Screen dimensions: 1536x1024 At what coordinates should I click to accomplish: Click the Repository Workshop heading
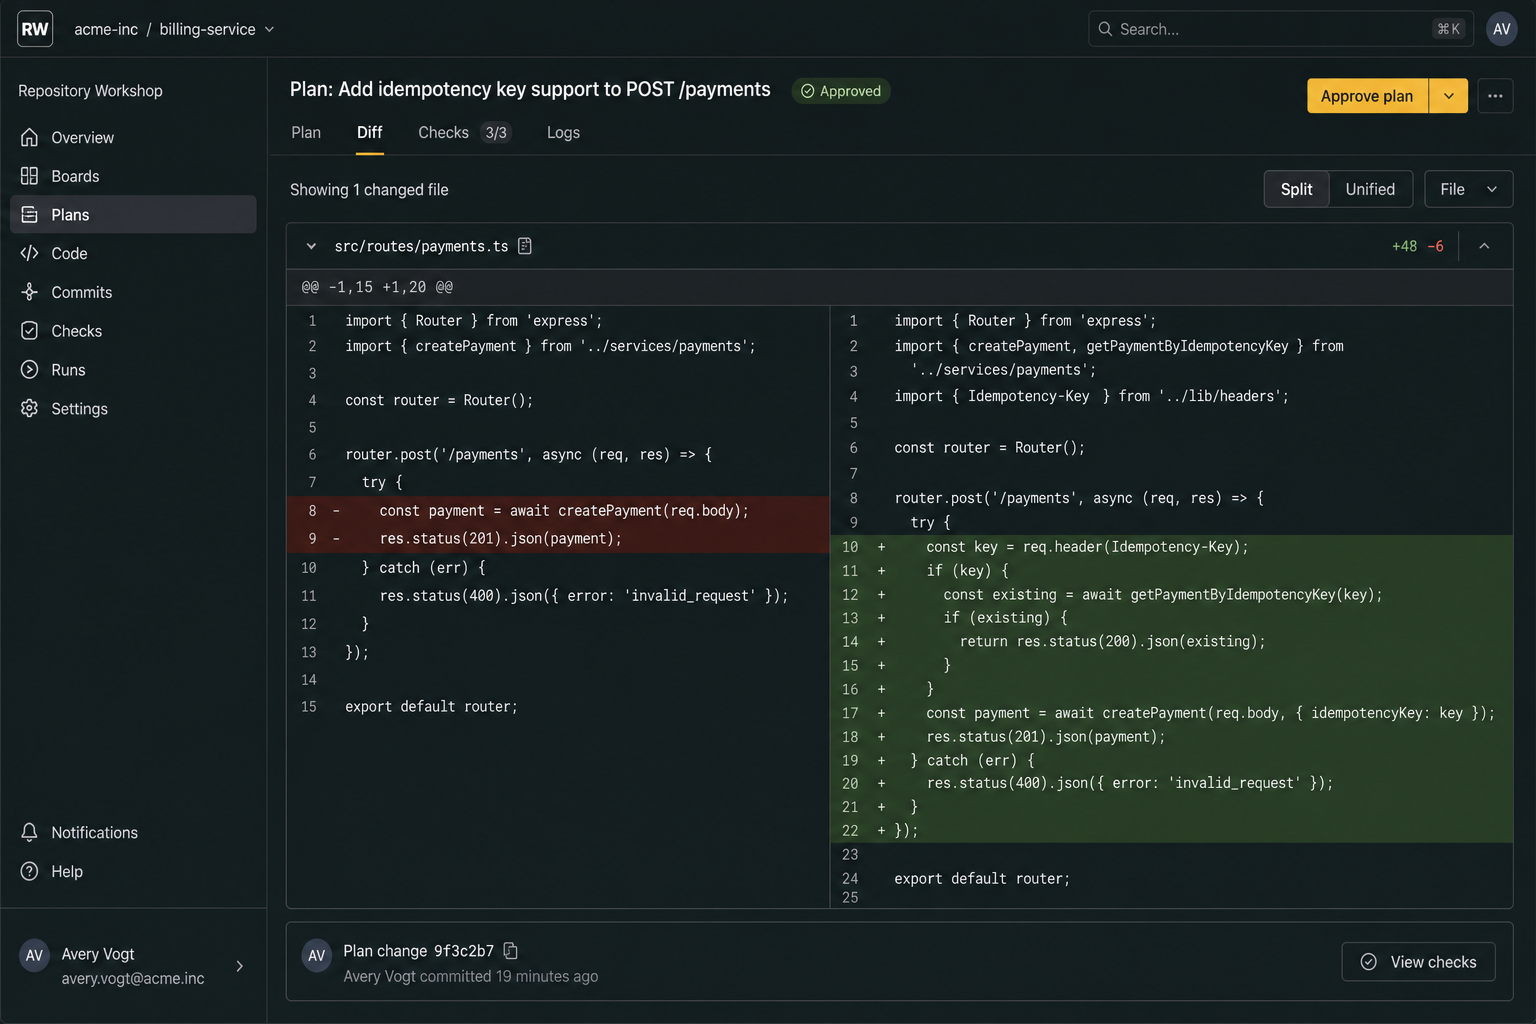(x=90, y=91)
